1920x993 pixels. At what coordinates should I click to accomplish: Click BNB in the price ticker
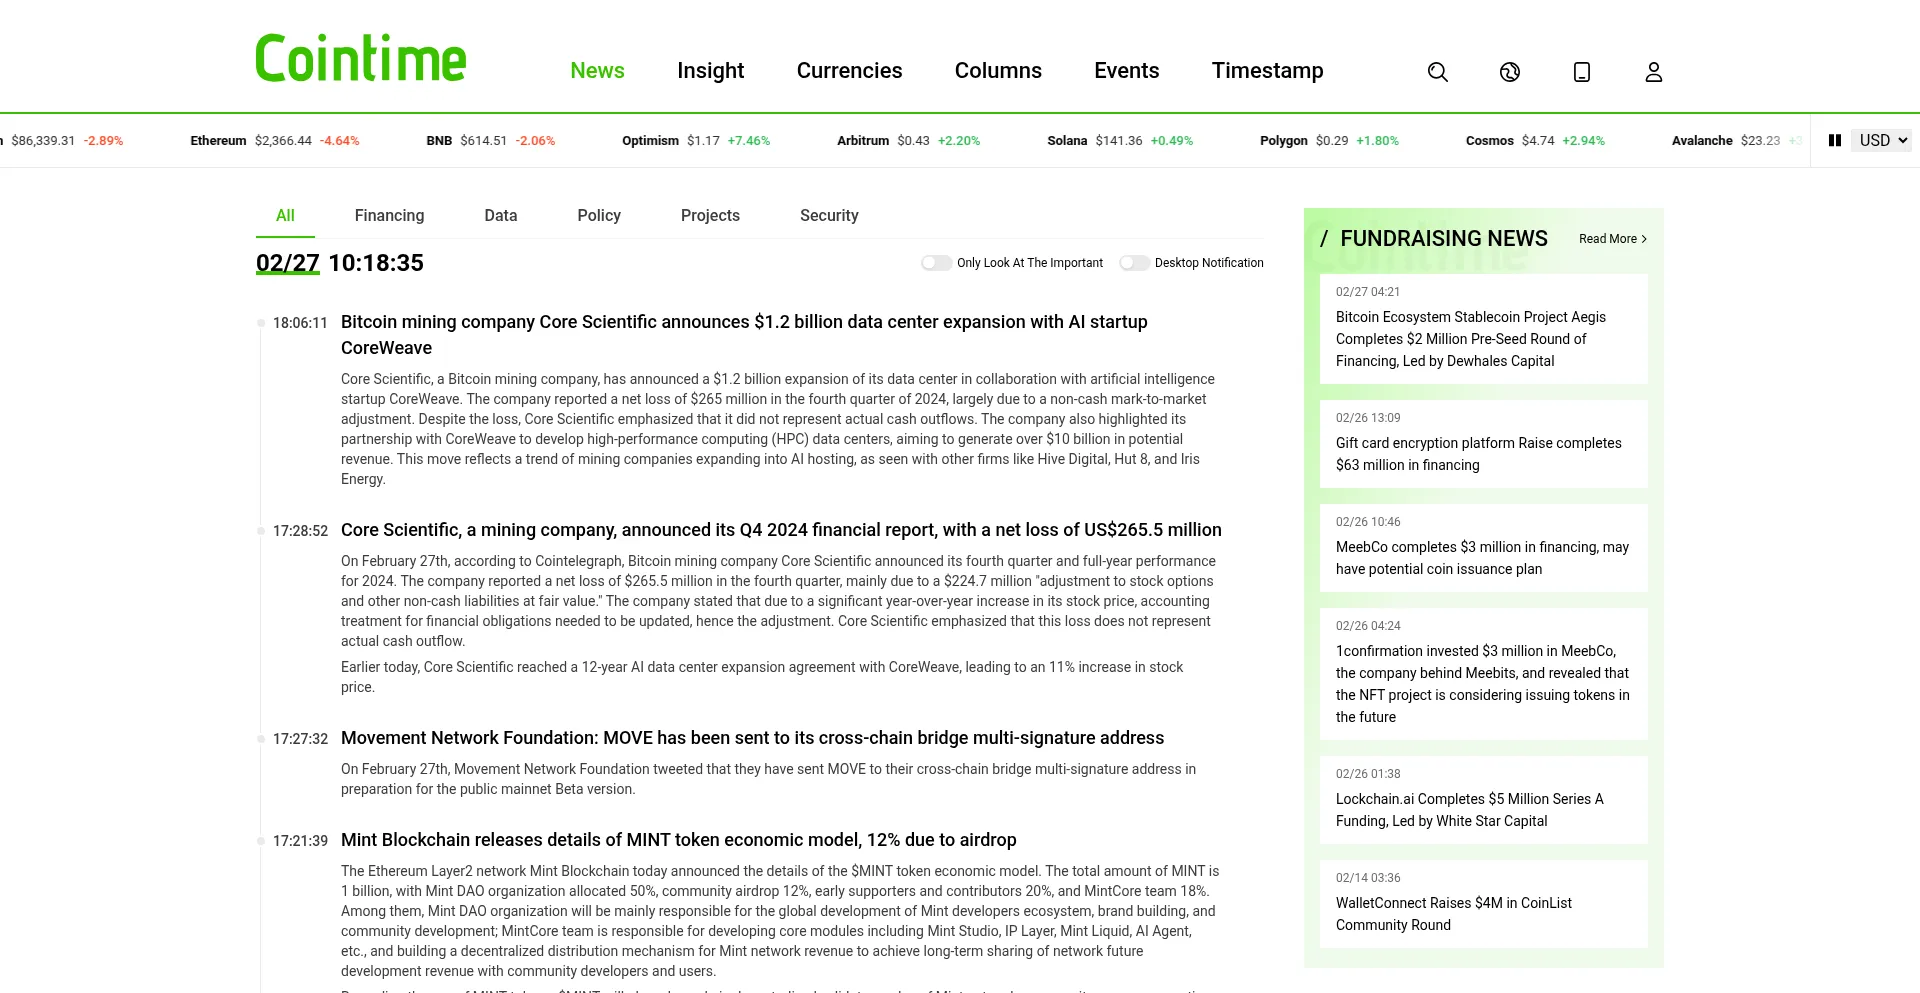[x=439, y=141]
